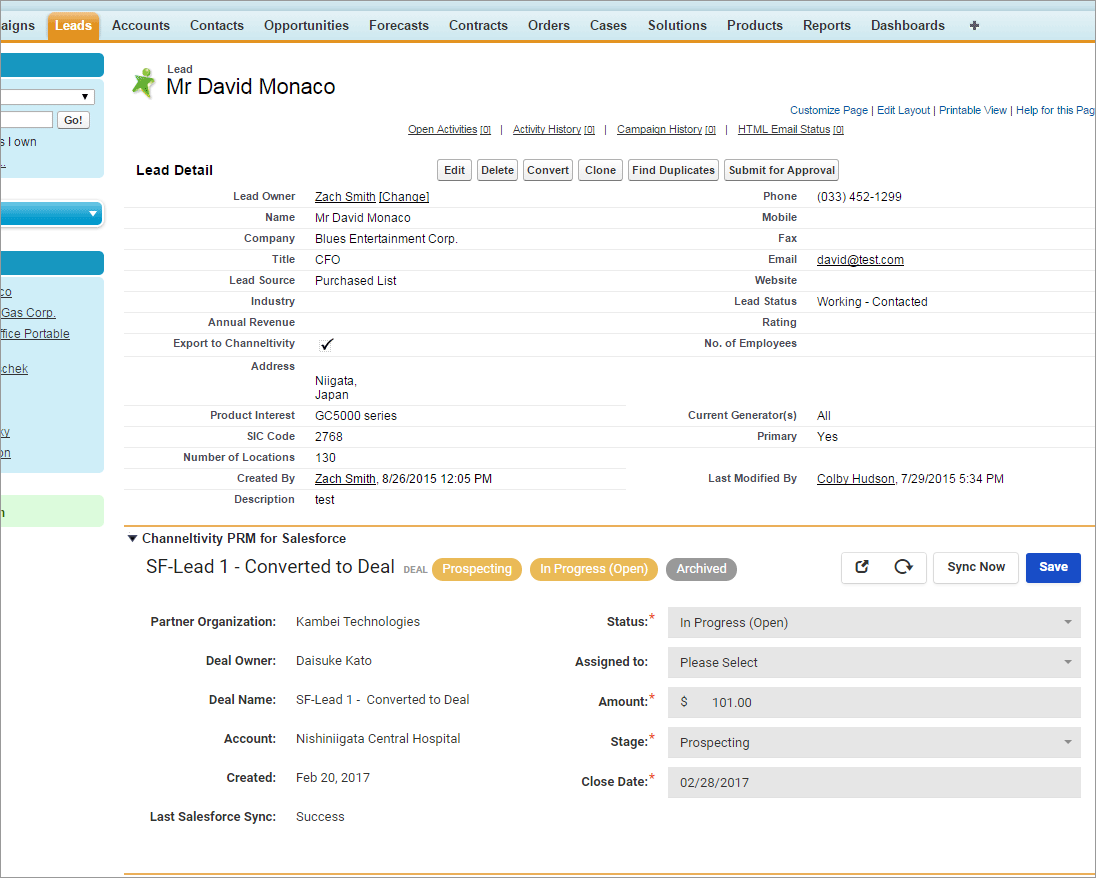Open the Reports tab
The width and height of the screenshot is (1096, 878).
click(827, 26)
